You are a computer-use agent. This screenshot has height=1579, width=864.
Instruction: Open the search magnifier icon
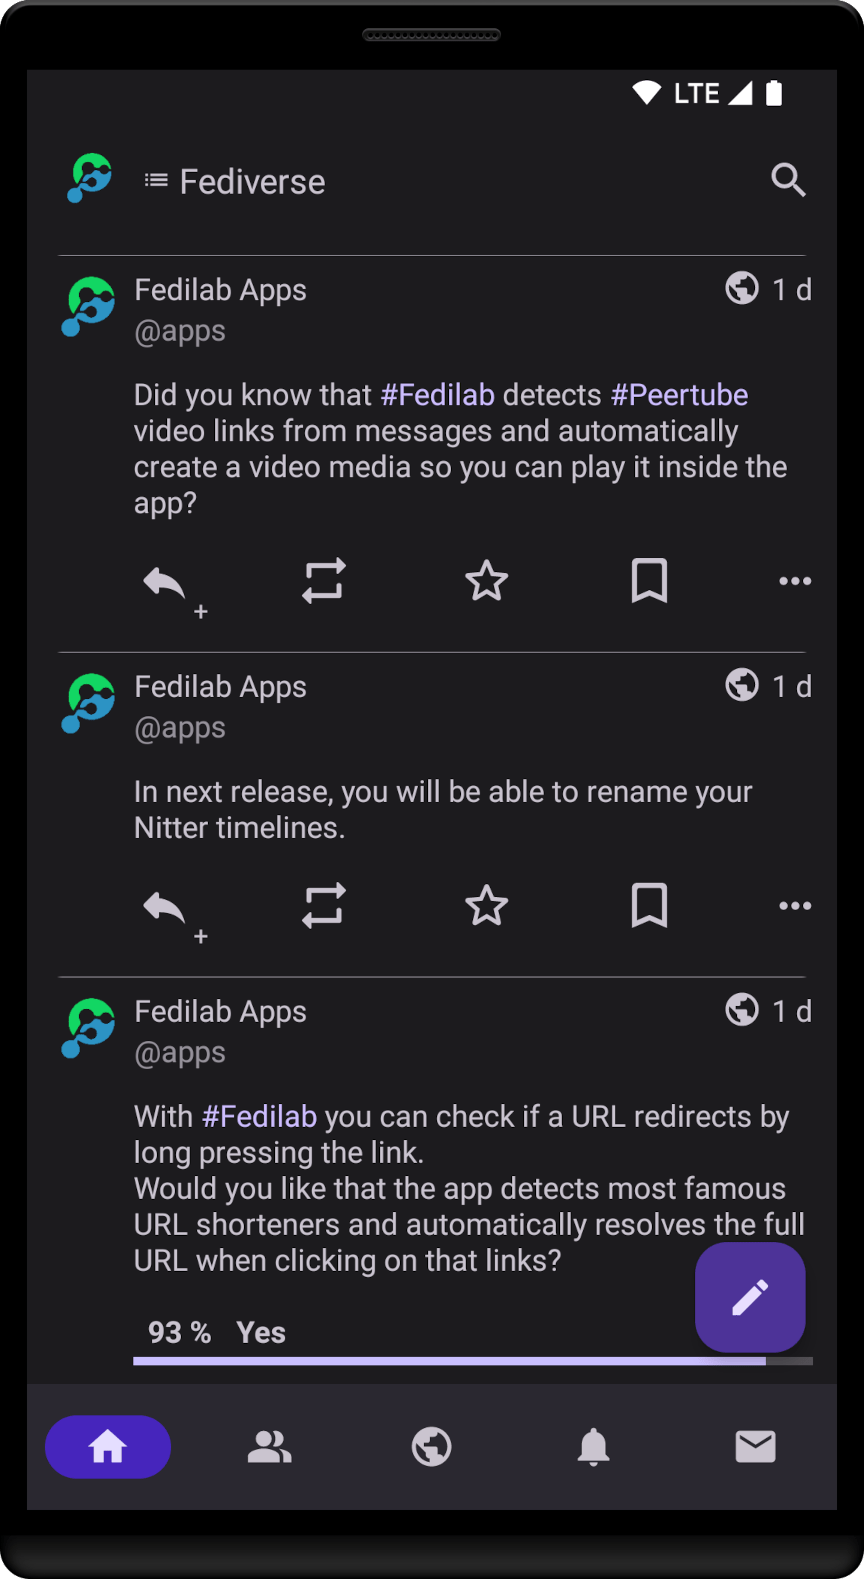point(788,181)
